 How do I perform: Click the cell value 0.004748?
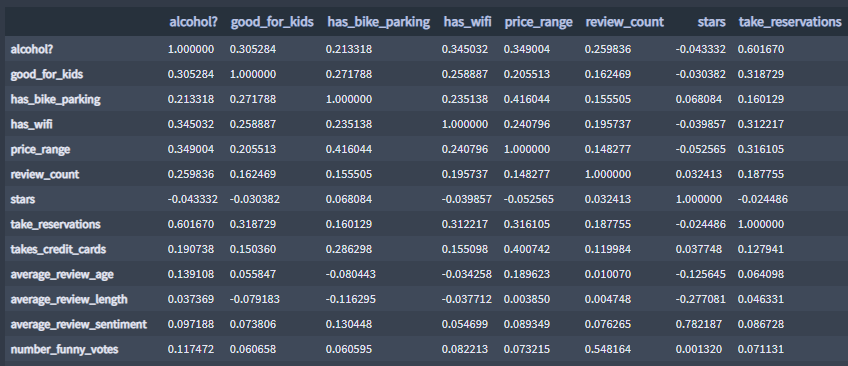[608, 299]
